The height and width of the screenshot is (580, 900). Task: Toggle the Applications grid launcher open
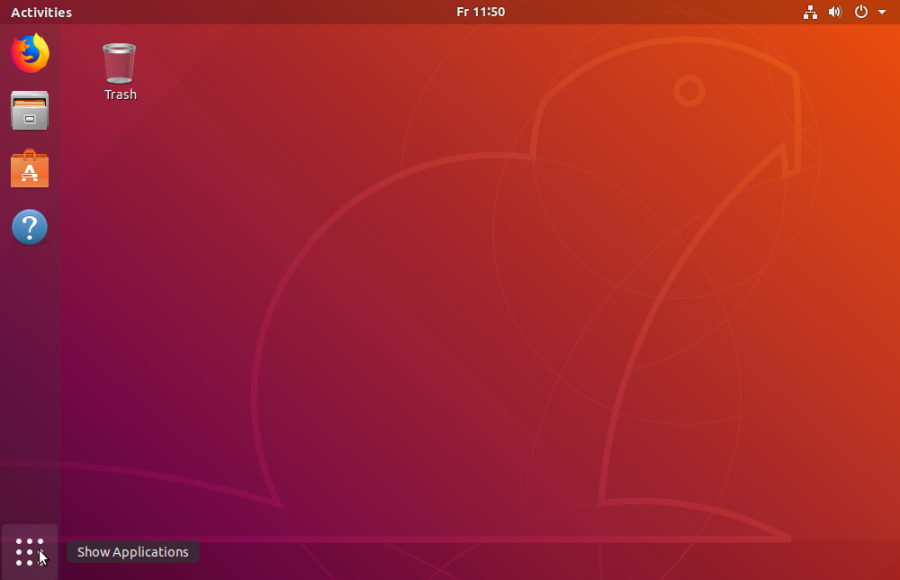click(x=29, y=552)
